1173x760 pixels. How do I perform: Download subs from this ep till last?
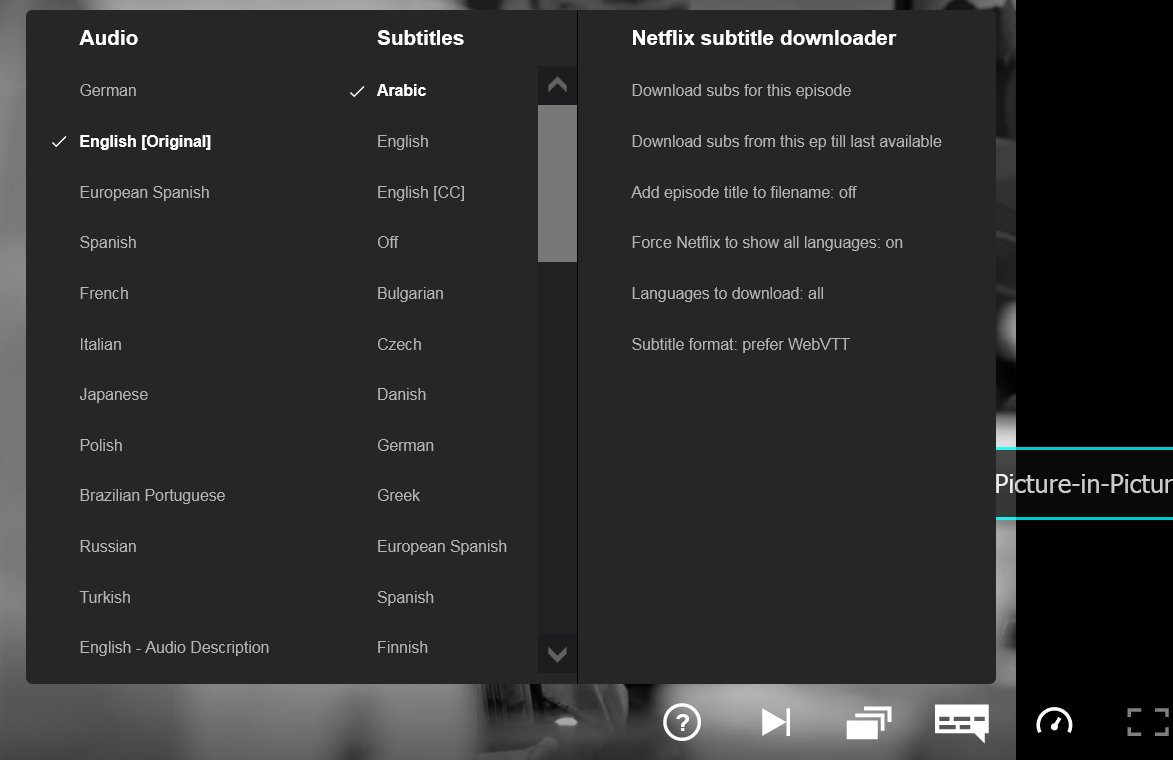coord(786,141)
